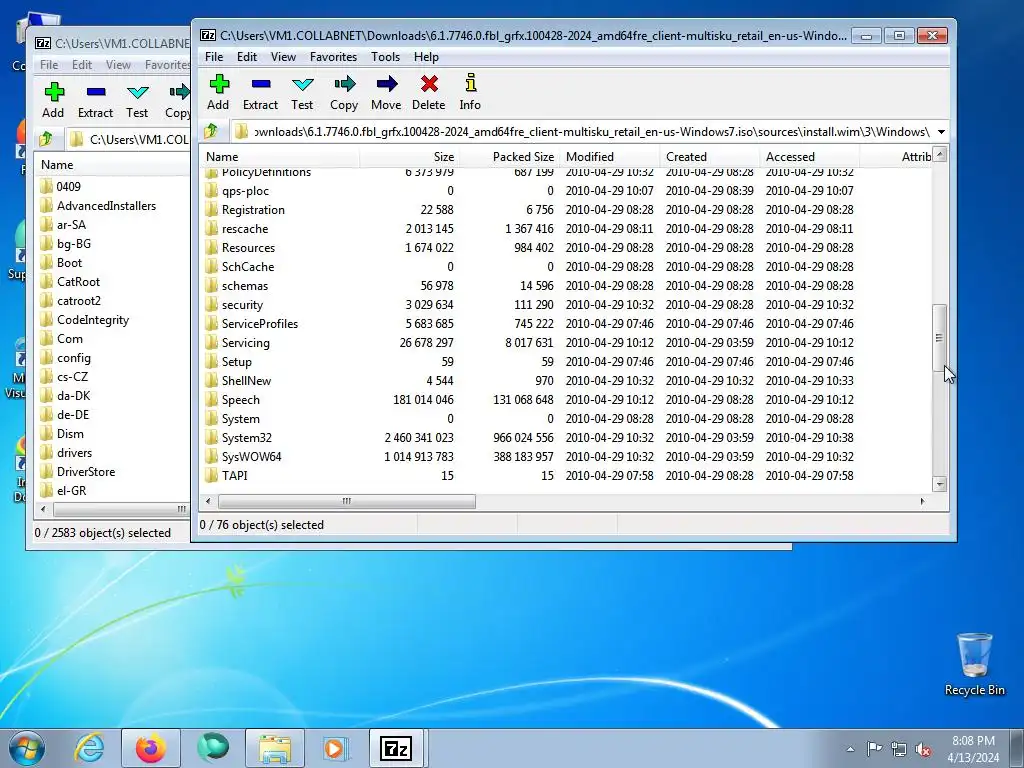Open Action Center flag in system tray
The height and width of the screenshot is (768, 1024).
(x=874, y=748)
